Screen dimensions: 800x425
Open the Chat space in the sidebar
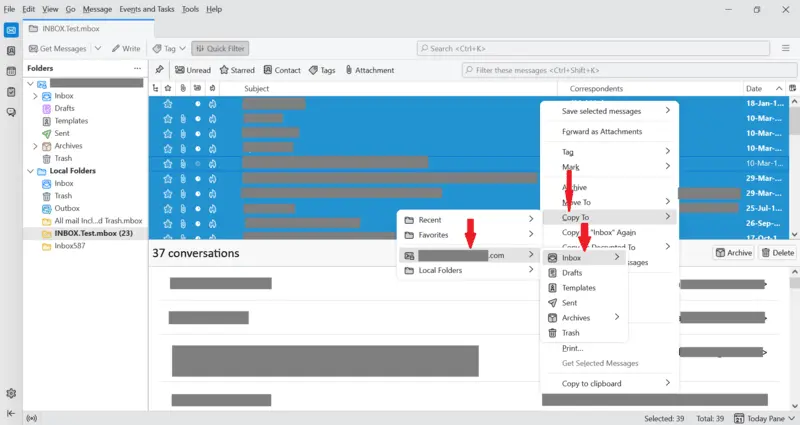click(11, 112)
